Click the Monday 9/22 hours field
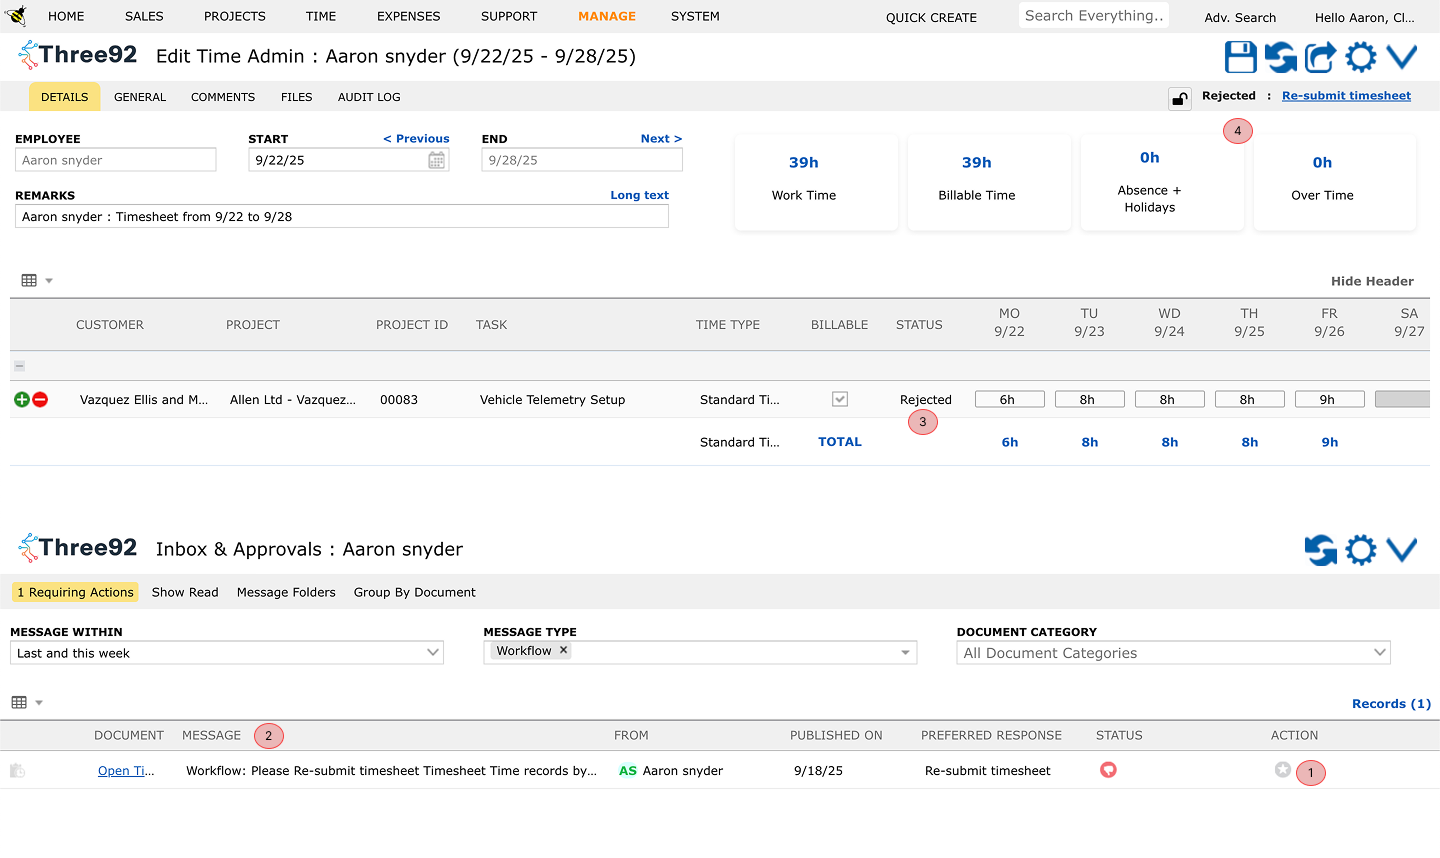This screenshot has width=1440, height=858. 1009,399
